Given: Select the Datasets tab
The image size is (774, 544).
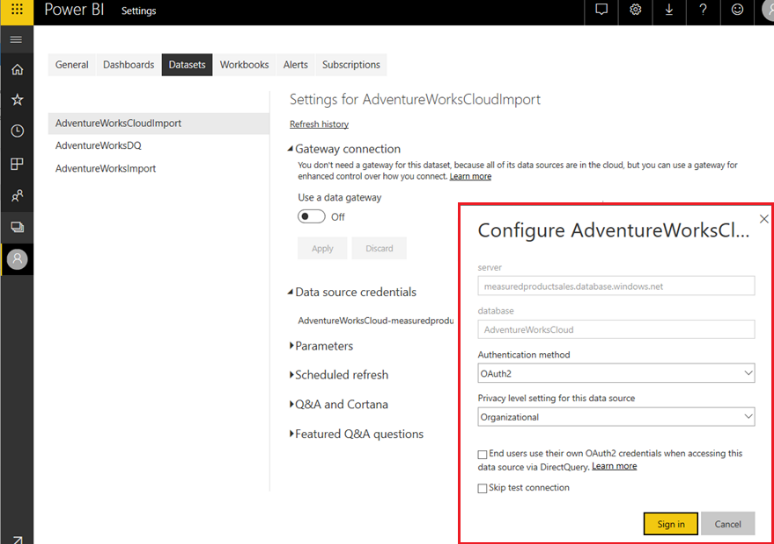Looking at the screenshot, I should 187,65.
